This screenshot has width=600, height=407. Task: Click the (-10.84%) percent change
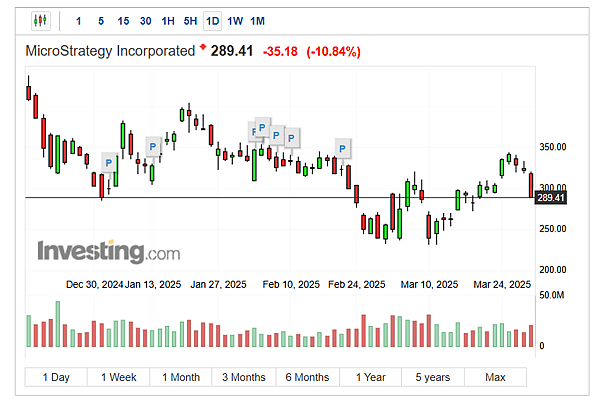click(333, 51)
